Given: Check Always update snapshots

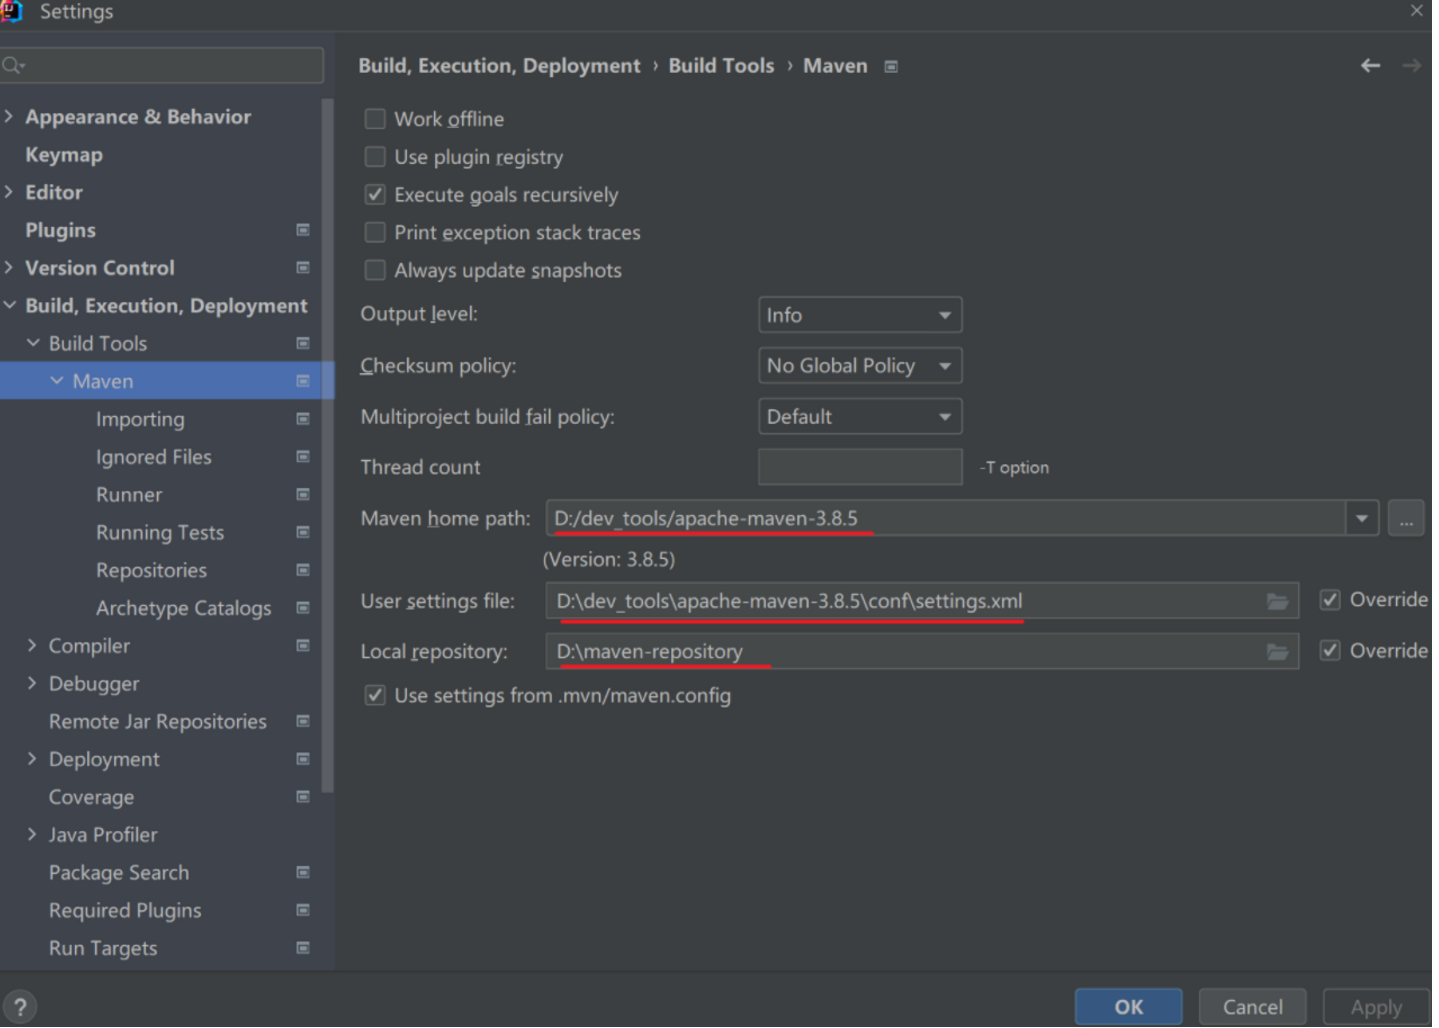Looking at the screenshot, I should tap(375, 271).
